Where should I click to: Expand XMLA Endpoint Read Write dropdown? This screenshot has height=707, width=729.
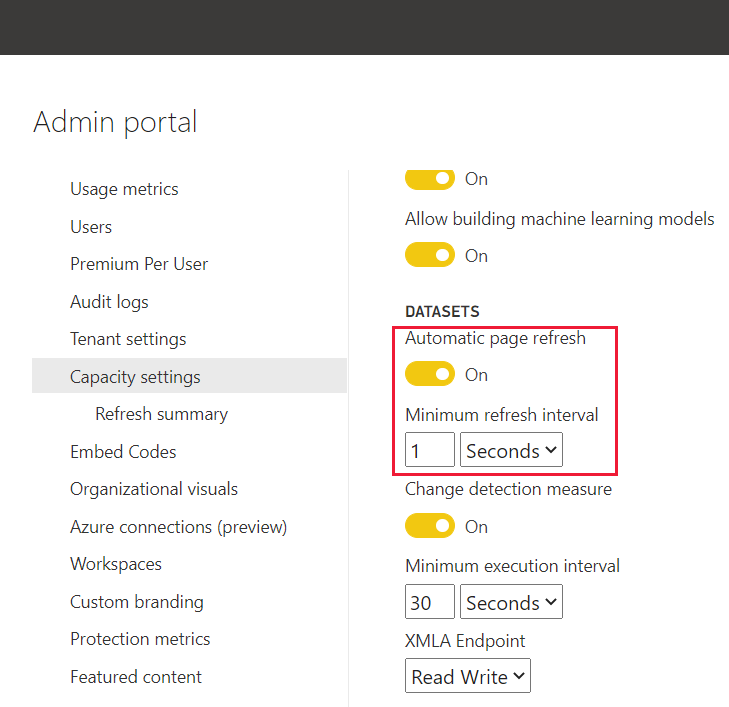[x=468, y=676]
